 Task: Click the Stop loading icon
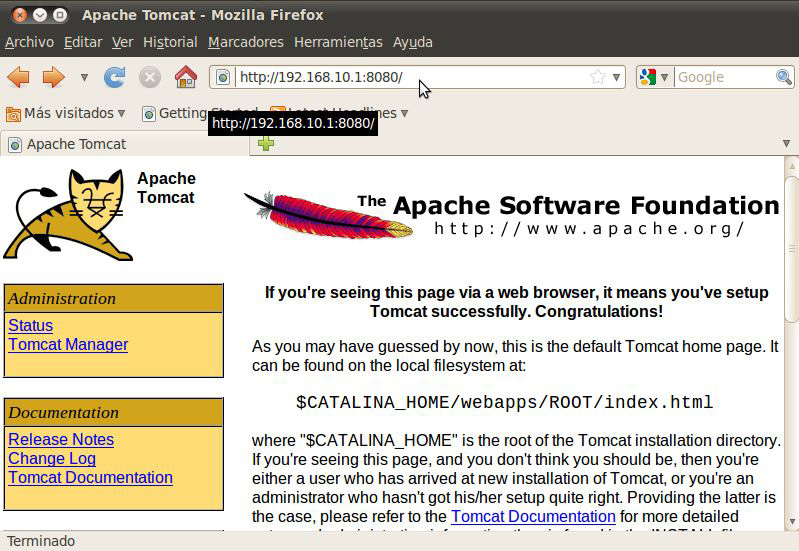pos(149,77)
